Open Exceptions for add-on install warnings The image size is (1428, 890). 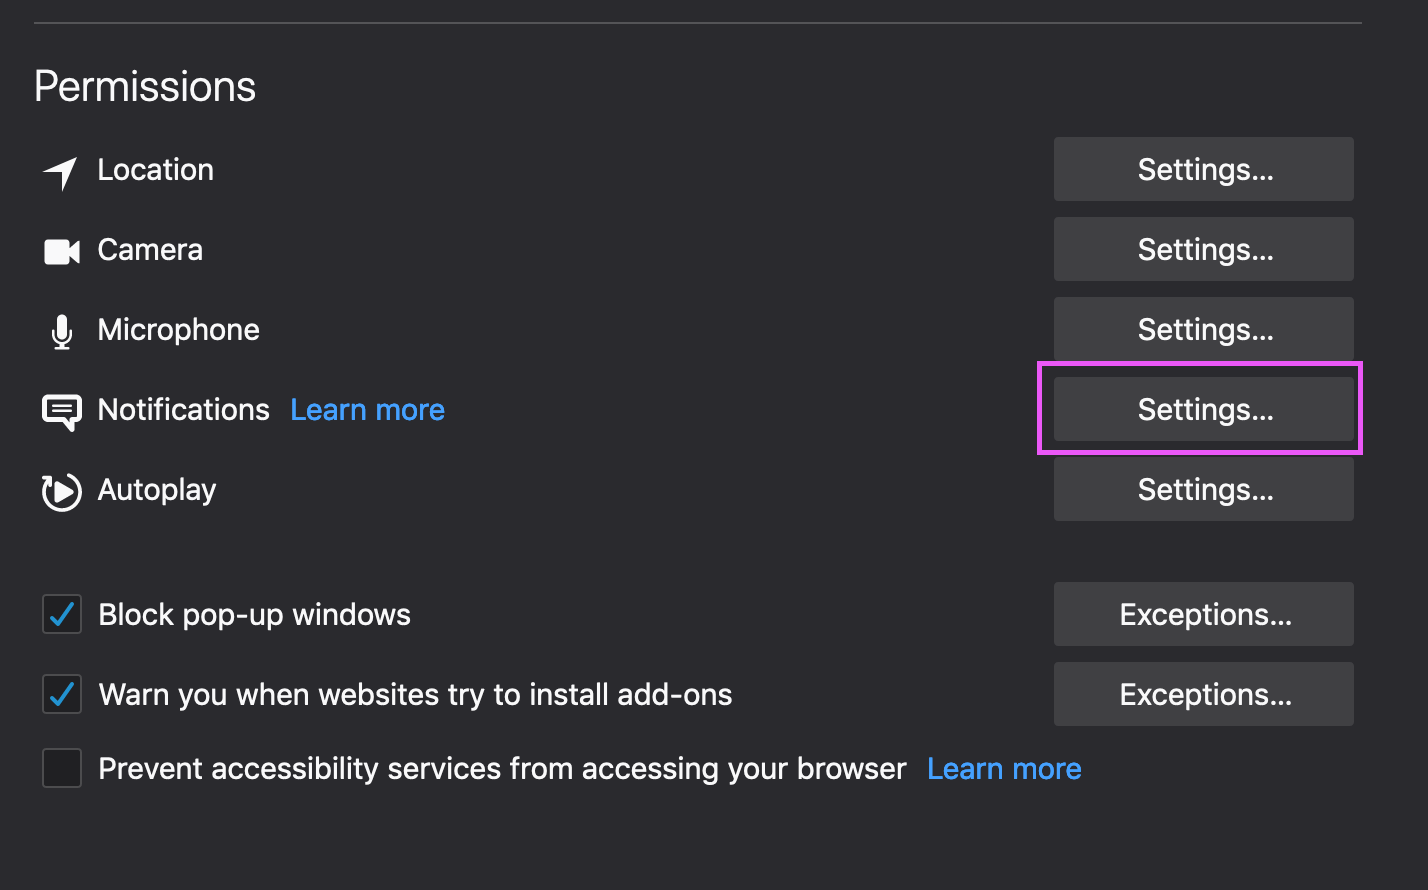click(1203, 694)
